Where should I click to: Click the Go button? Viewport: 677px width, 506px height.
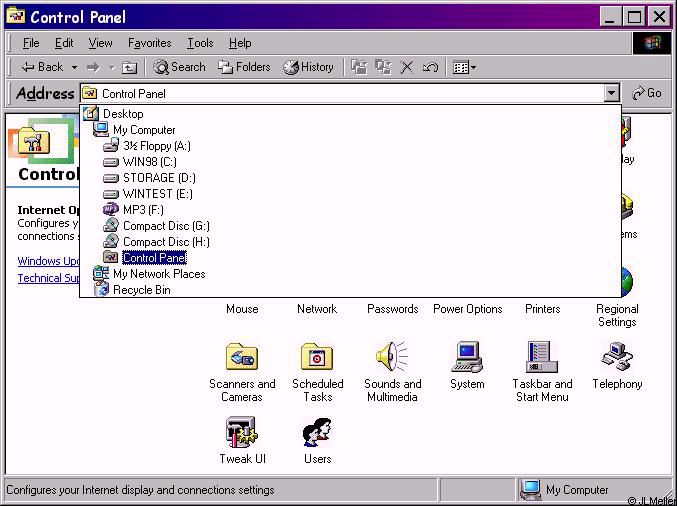[646, 93]
